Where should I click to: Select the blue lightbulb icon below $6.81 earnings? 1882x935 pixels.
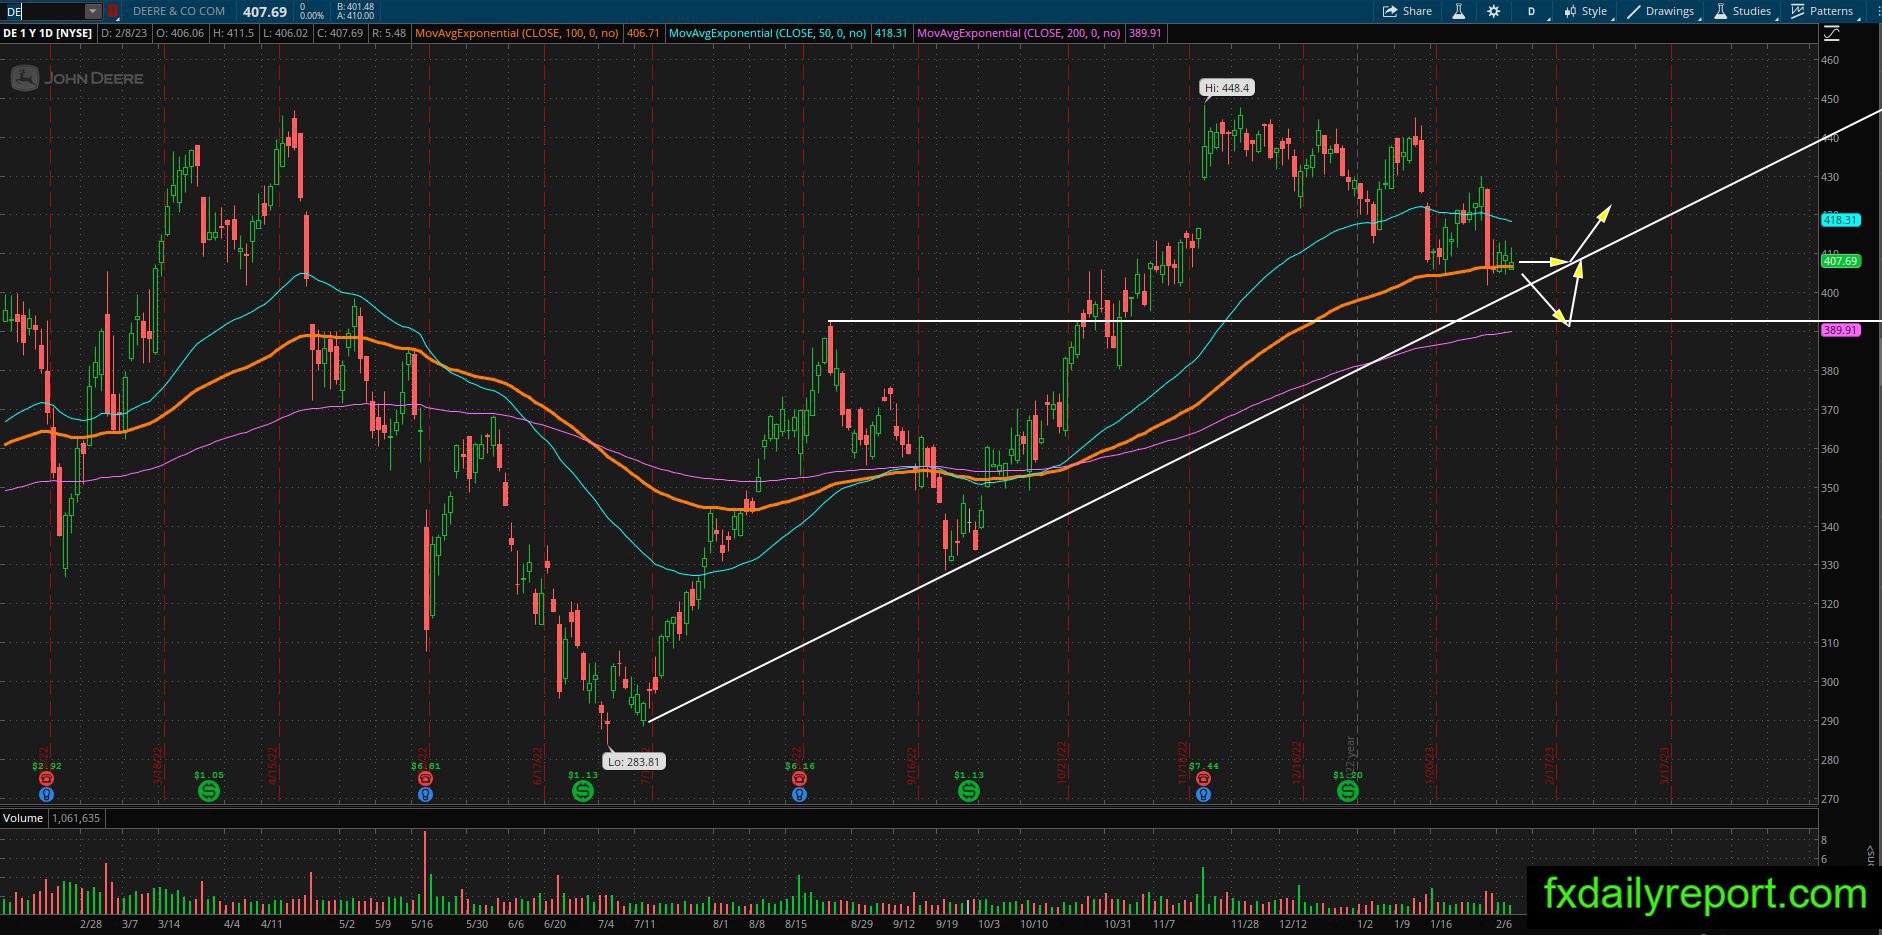pyautogui.click(x=425, y=794)
